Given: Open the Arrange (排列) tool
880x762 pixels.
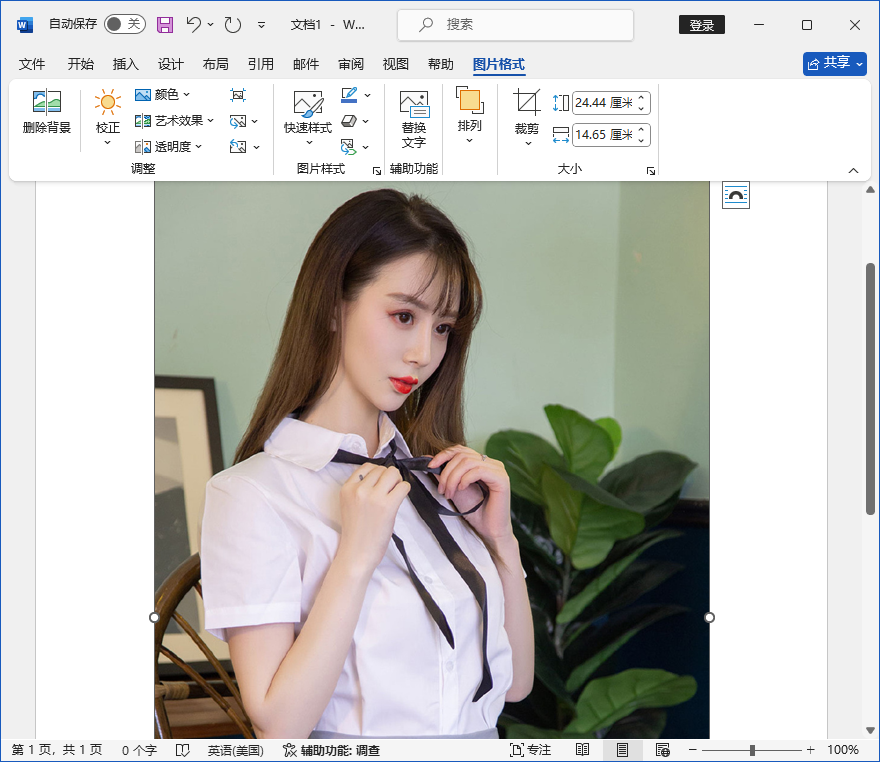Looking at the screenshot, I should [x=468, y=112].
